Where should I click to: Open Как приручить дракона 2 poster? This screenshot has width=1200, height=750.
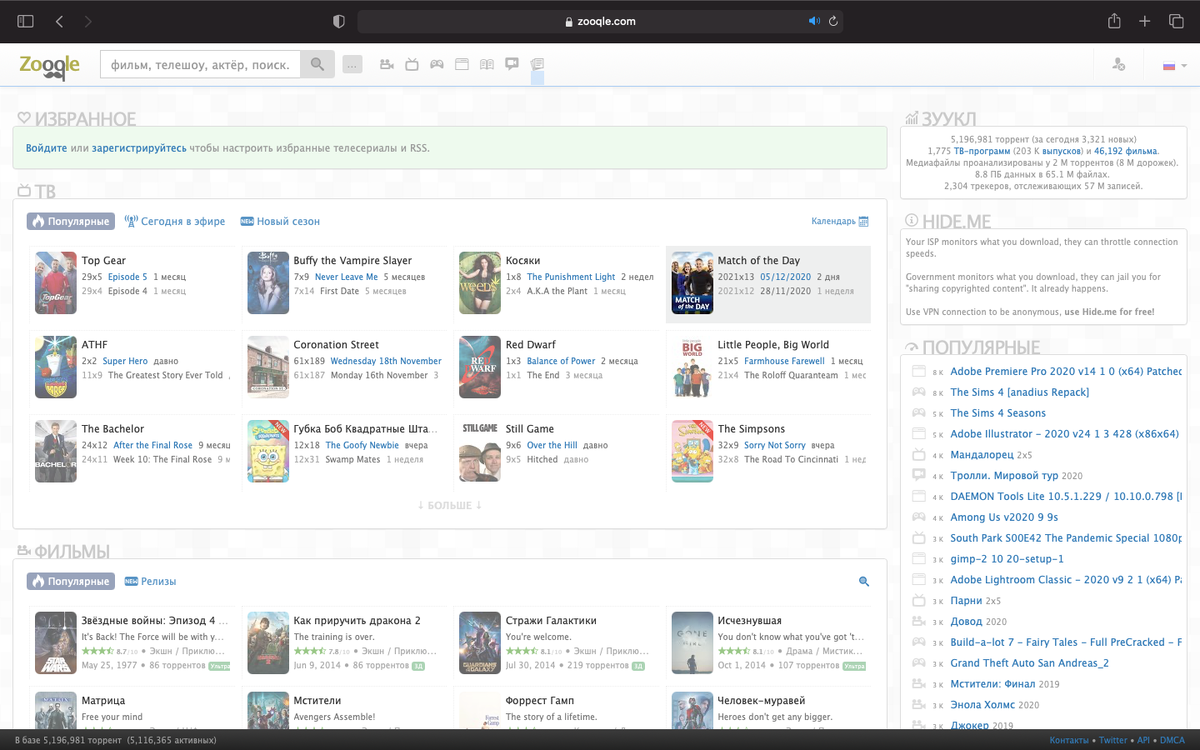268,643
